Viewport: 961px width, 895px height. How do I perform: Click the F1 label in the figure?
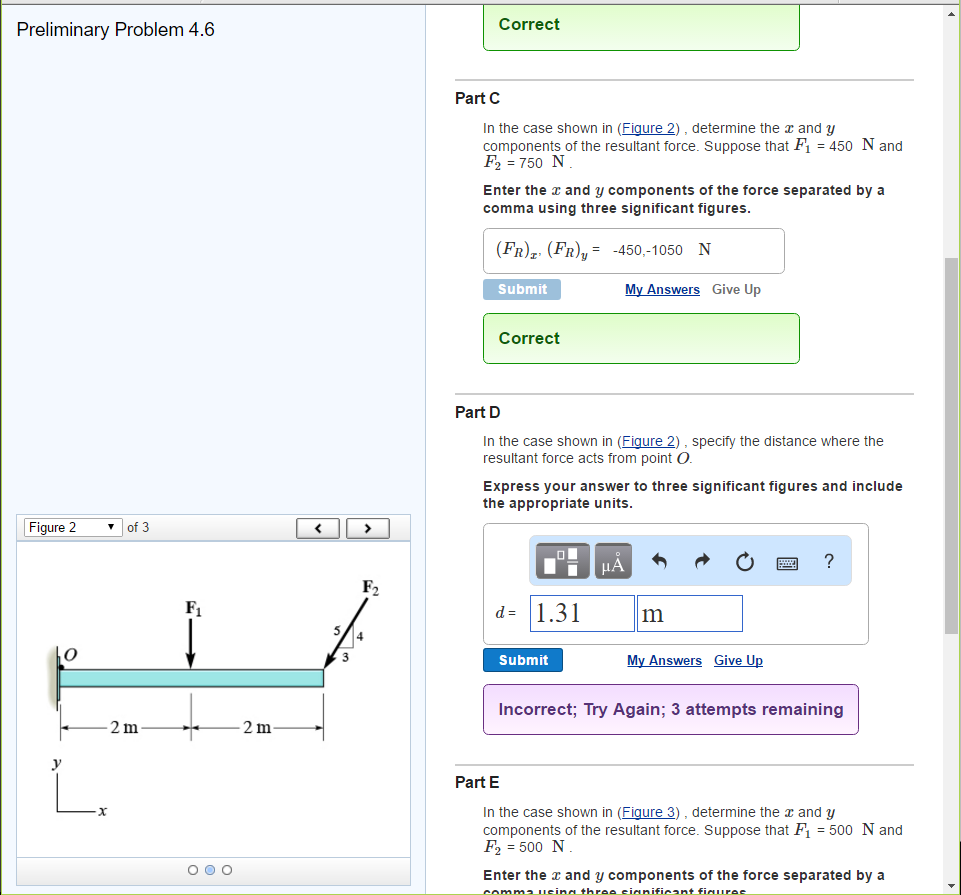click(x=193, y=608)
